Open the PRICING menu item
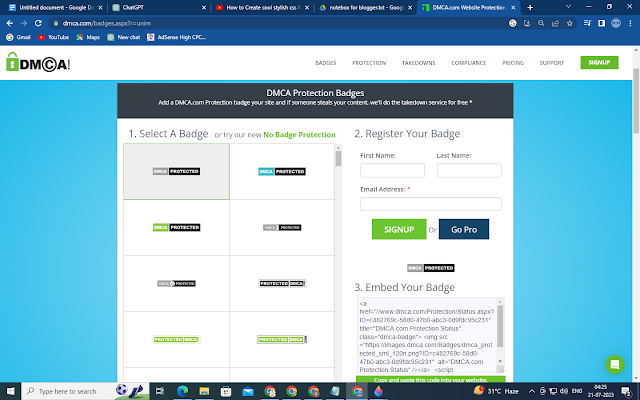The height and width of the screenshot is (400, 640). point(513,63)
